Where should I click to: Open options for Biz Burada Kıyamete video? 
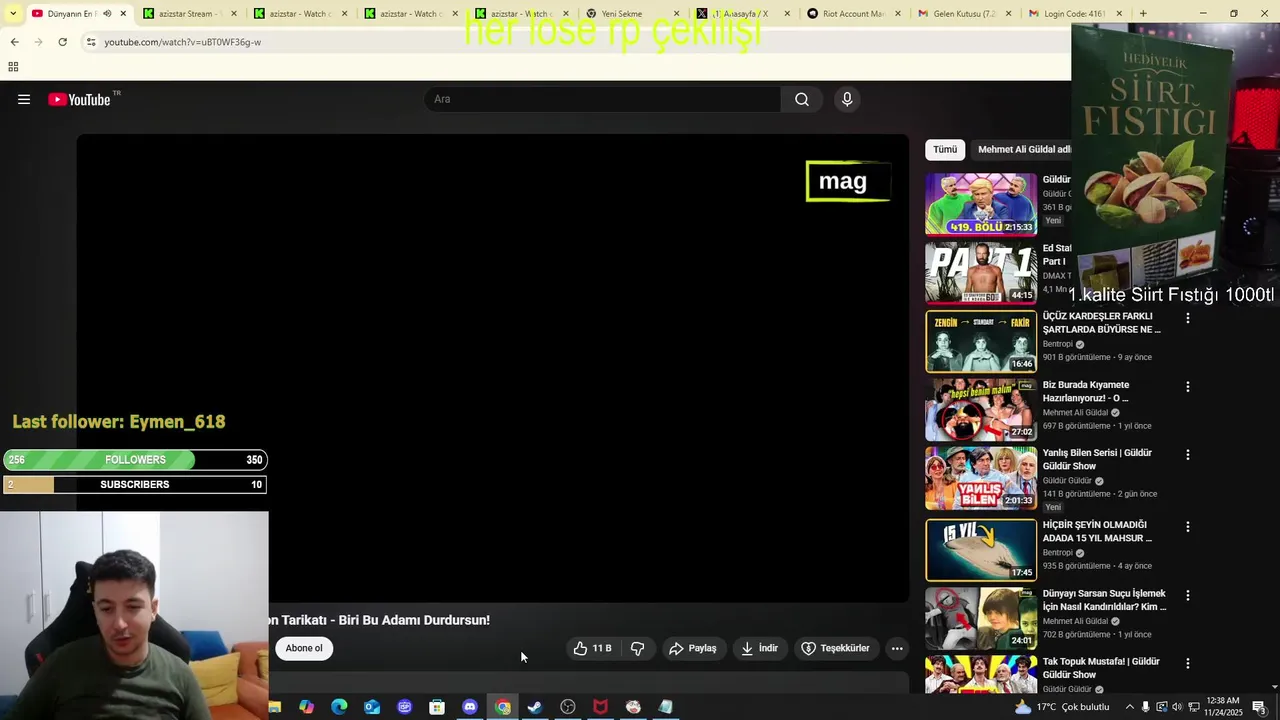1188,386
